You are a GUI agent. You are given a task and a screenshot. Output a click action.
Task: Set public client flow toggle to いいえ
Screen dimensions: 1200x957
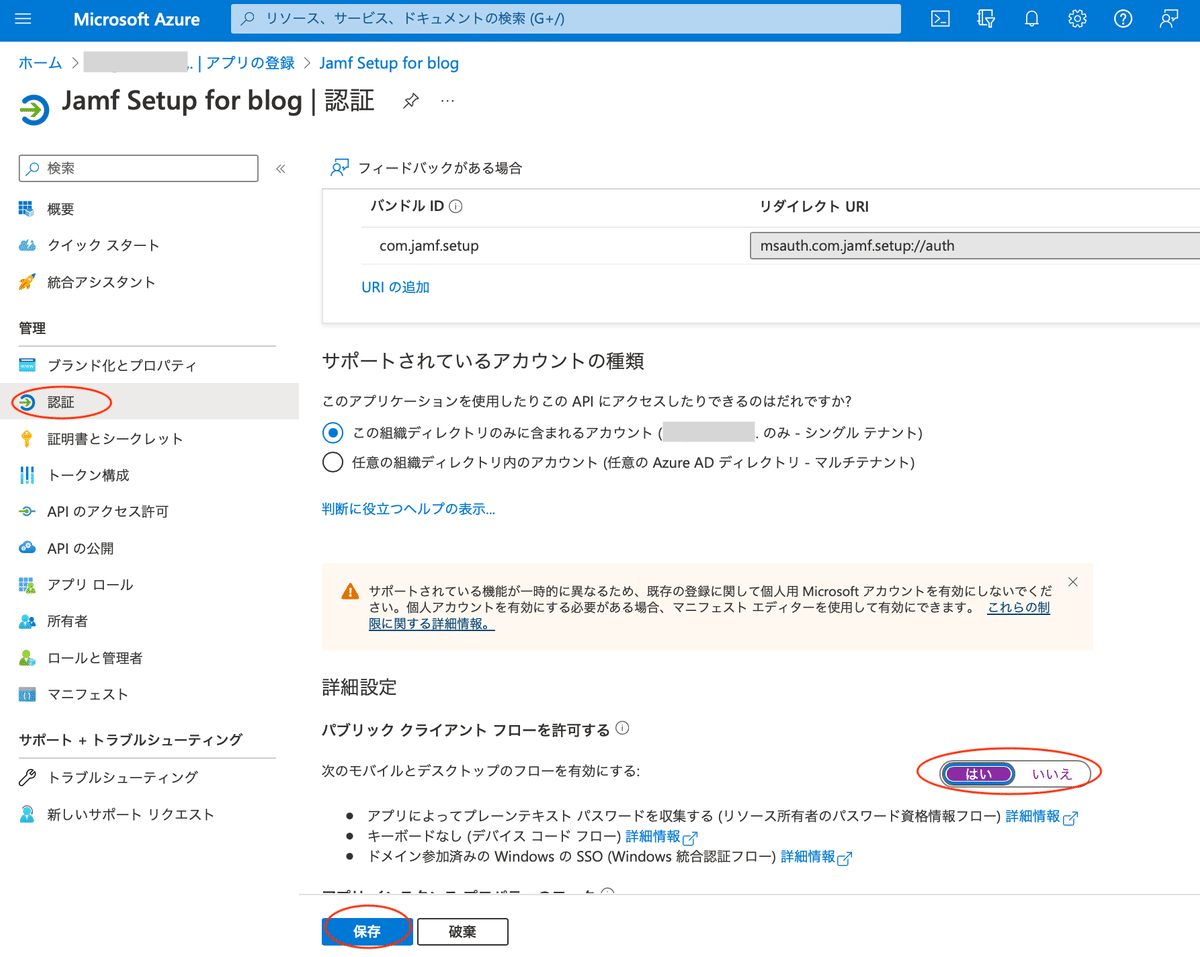[x=1052, y=774]
